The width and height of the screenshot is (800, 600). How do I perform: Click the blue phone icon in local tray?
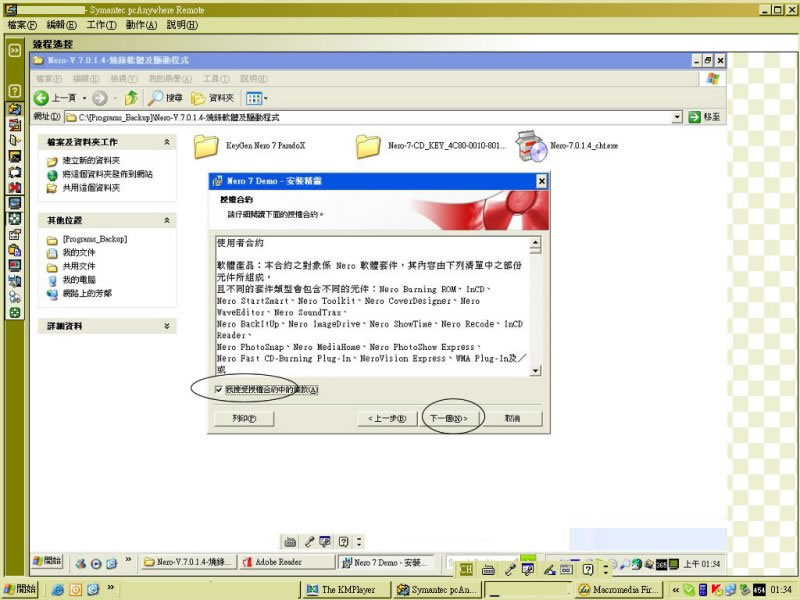[703, 590]
